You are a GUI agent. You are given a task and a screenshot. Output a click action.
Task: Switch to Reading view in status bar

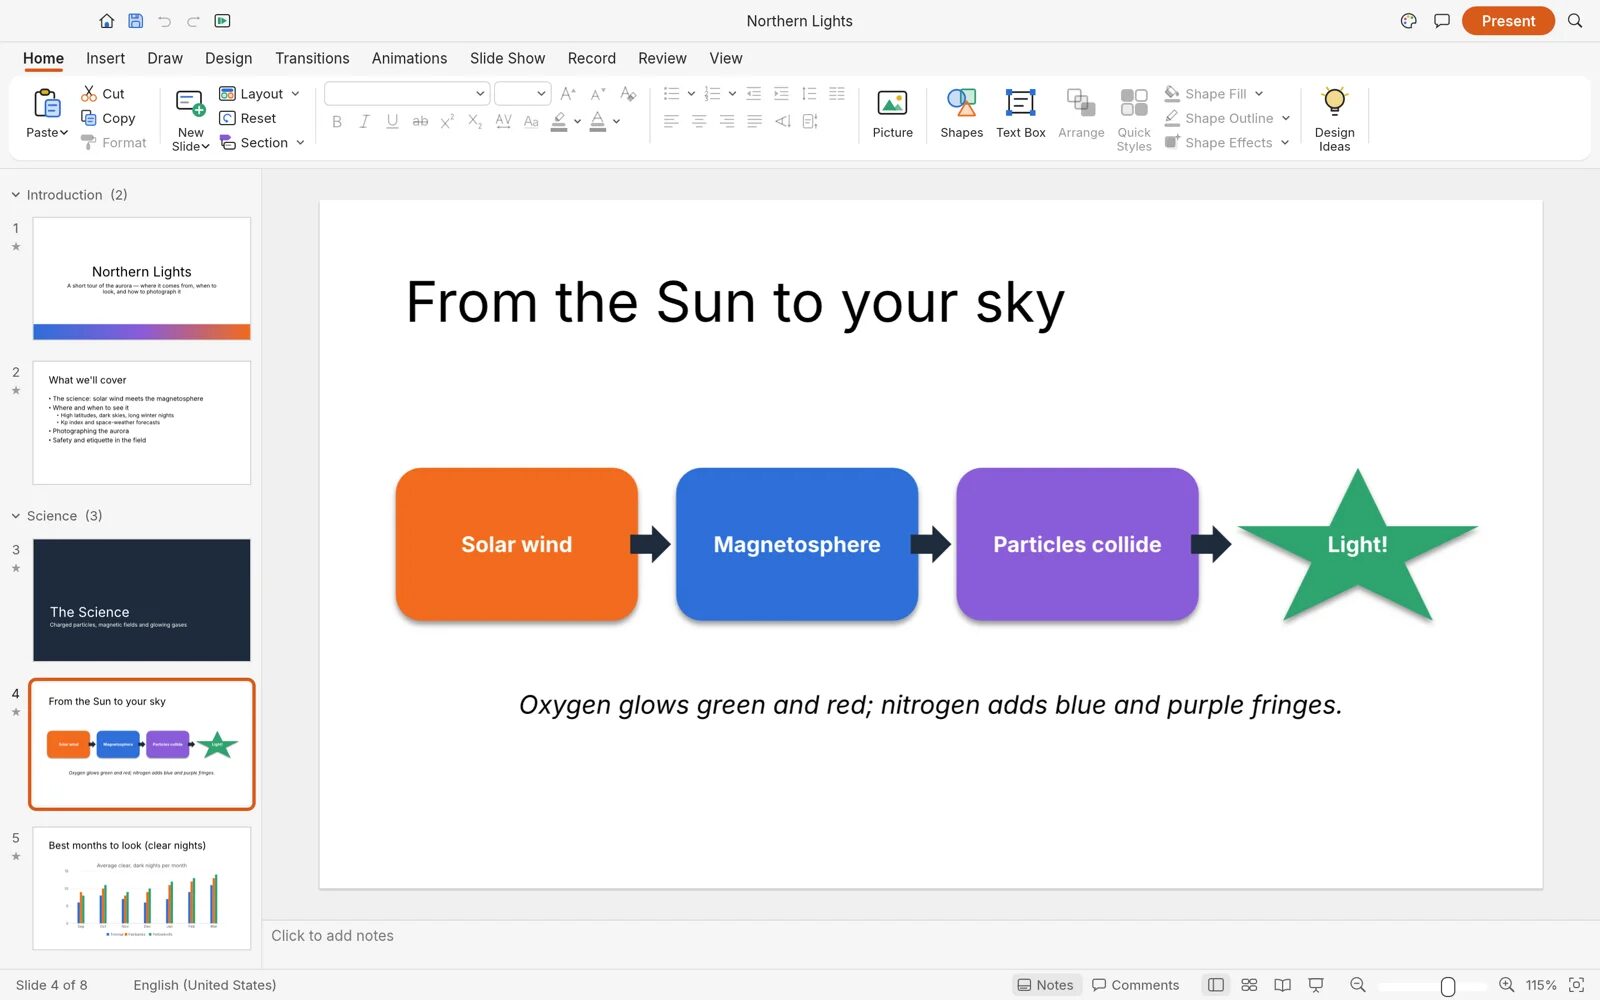point(1282,985)
